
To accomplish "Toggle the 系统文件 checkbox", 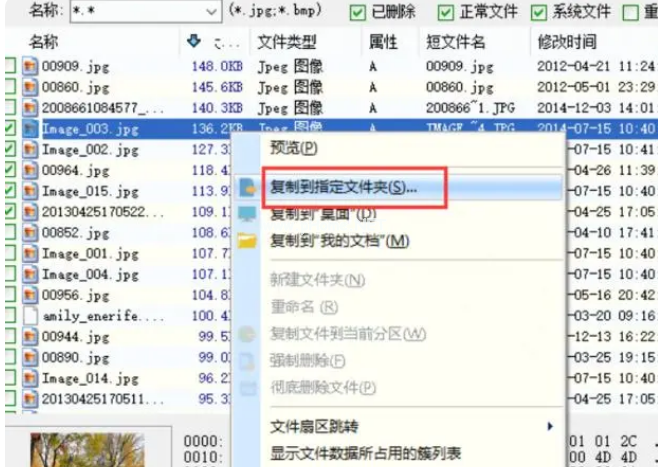I will (535, 12).
